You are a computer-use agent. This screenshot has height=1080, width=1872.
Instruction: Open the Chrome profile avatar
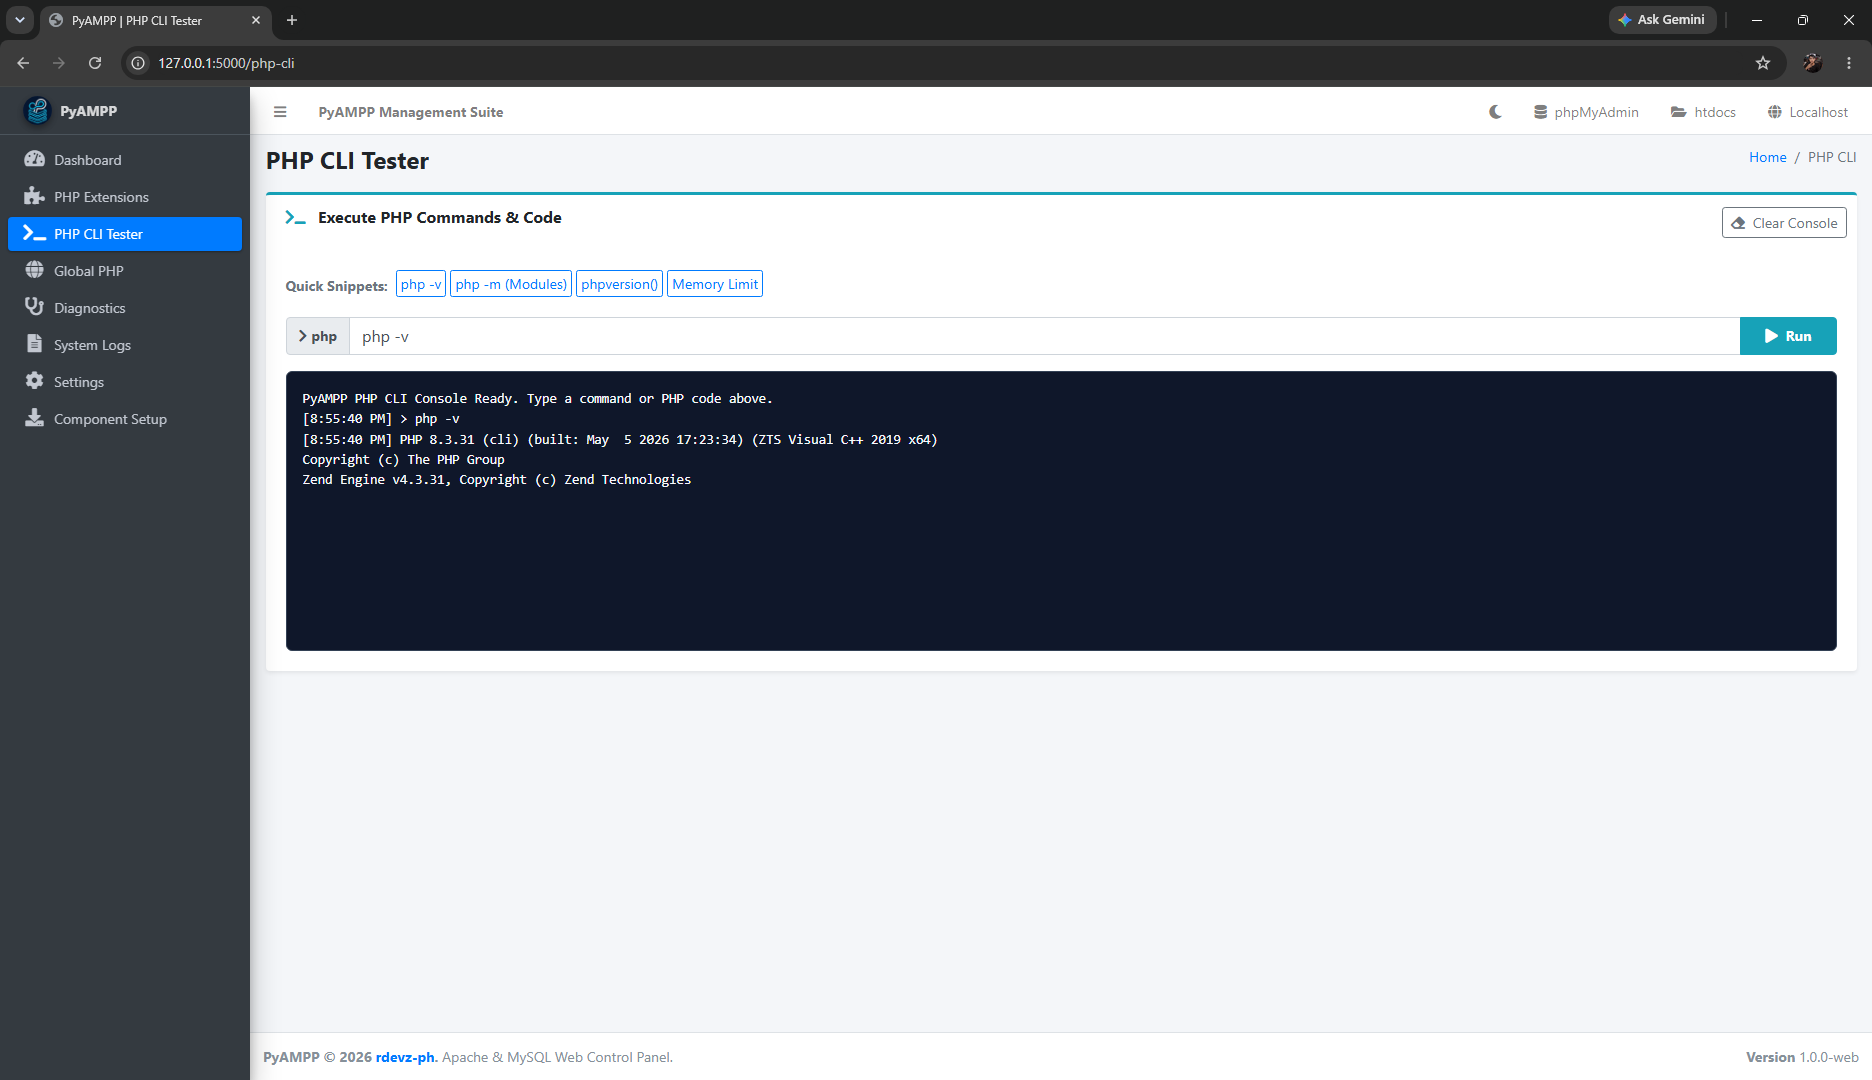[x=1812, y=63]
